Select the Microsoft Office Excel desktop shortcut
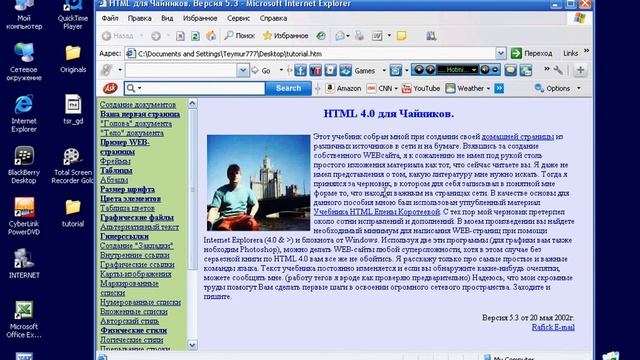This screenshot has height=360, width=640. click(24, 320)
